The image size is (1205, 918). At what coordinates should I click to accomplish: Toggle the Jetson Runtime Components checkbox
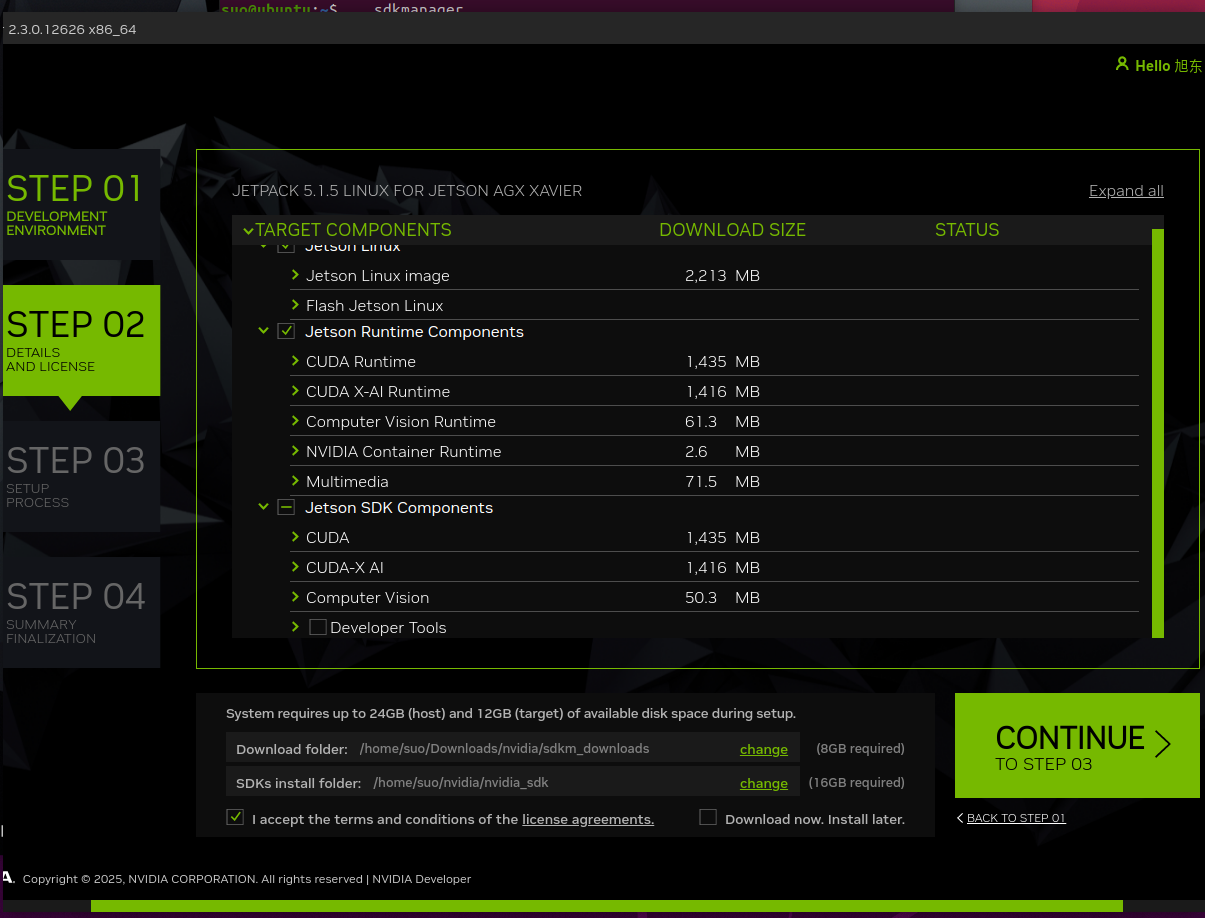point(286,331)
